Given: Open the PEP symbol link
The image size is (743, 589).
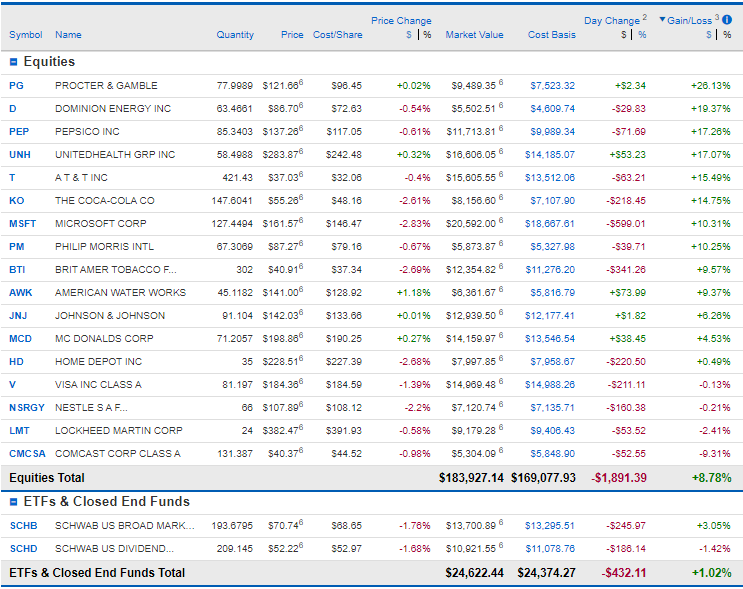Looking at the screenshot, I should tap(19, 132).
